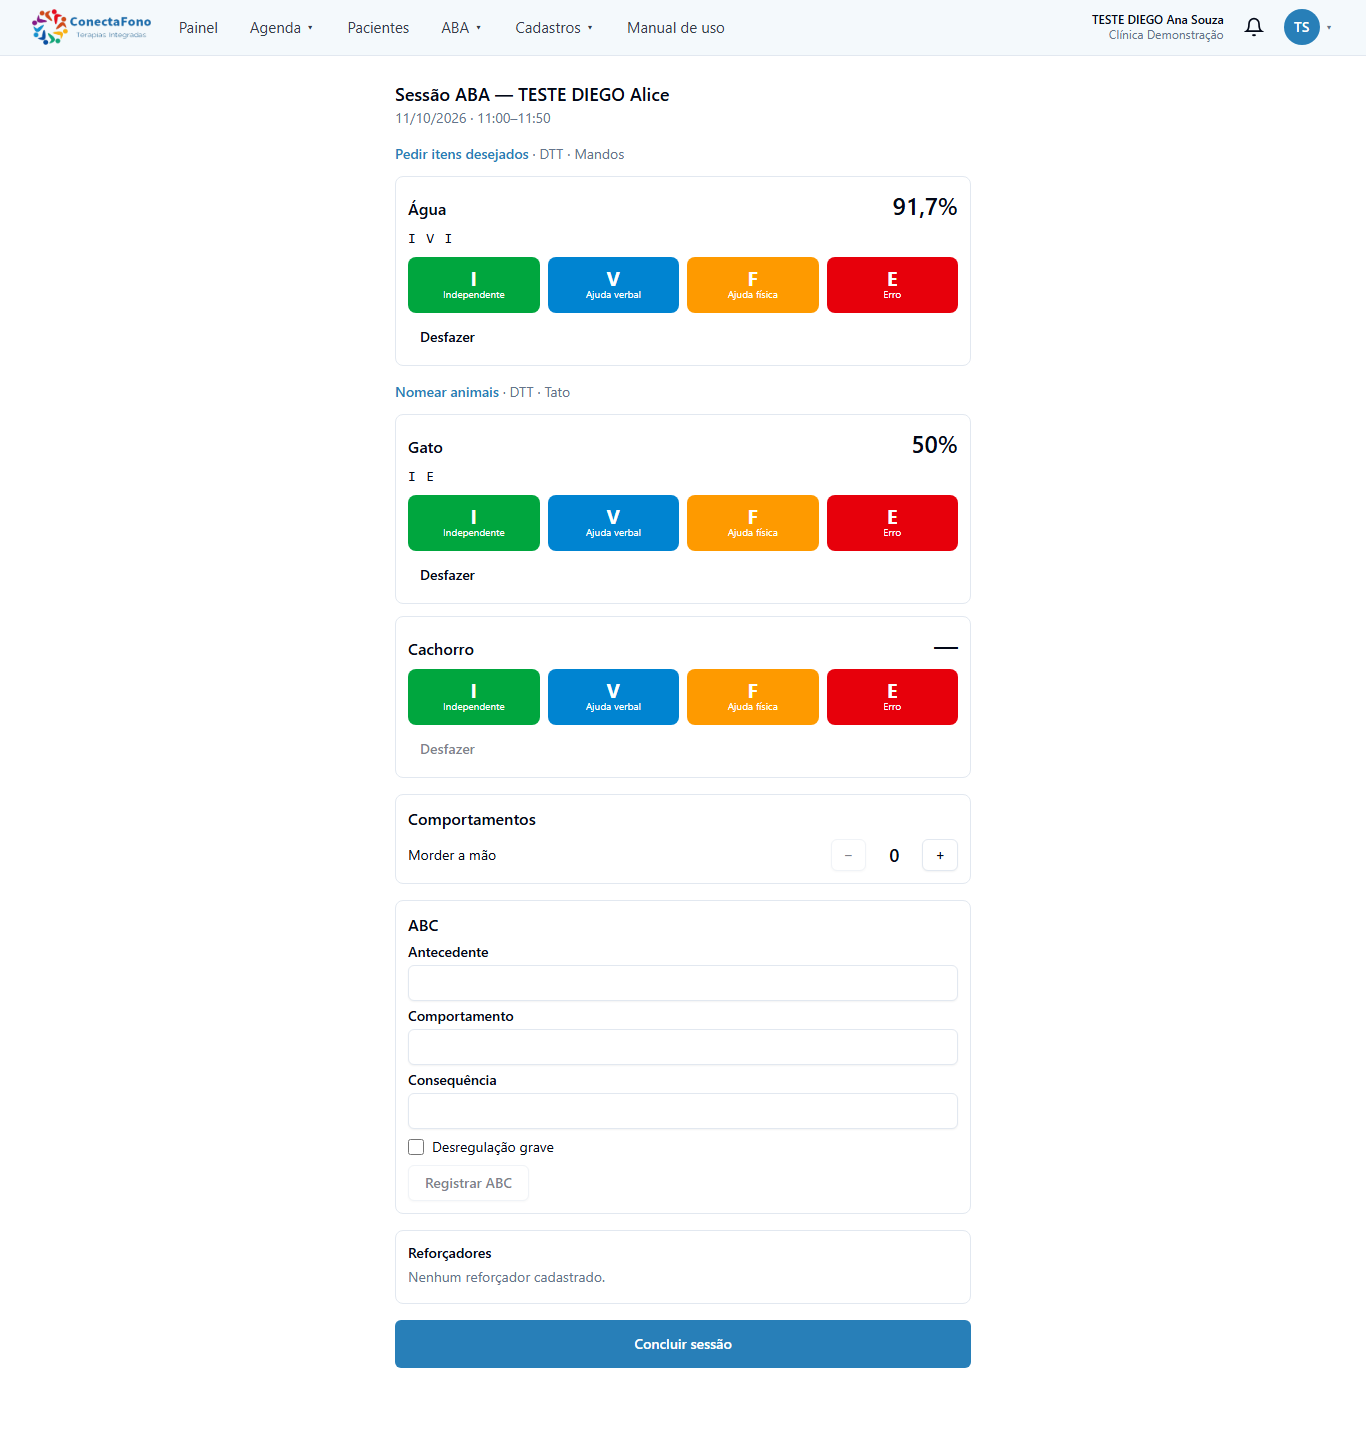Record Ajuda física for Gato
The width and height of the screenshot is (1366, 1432).
[753, 523]
